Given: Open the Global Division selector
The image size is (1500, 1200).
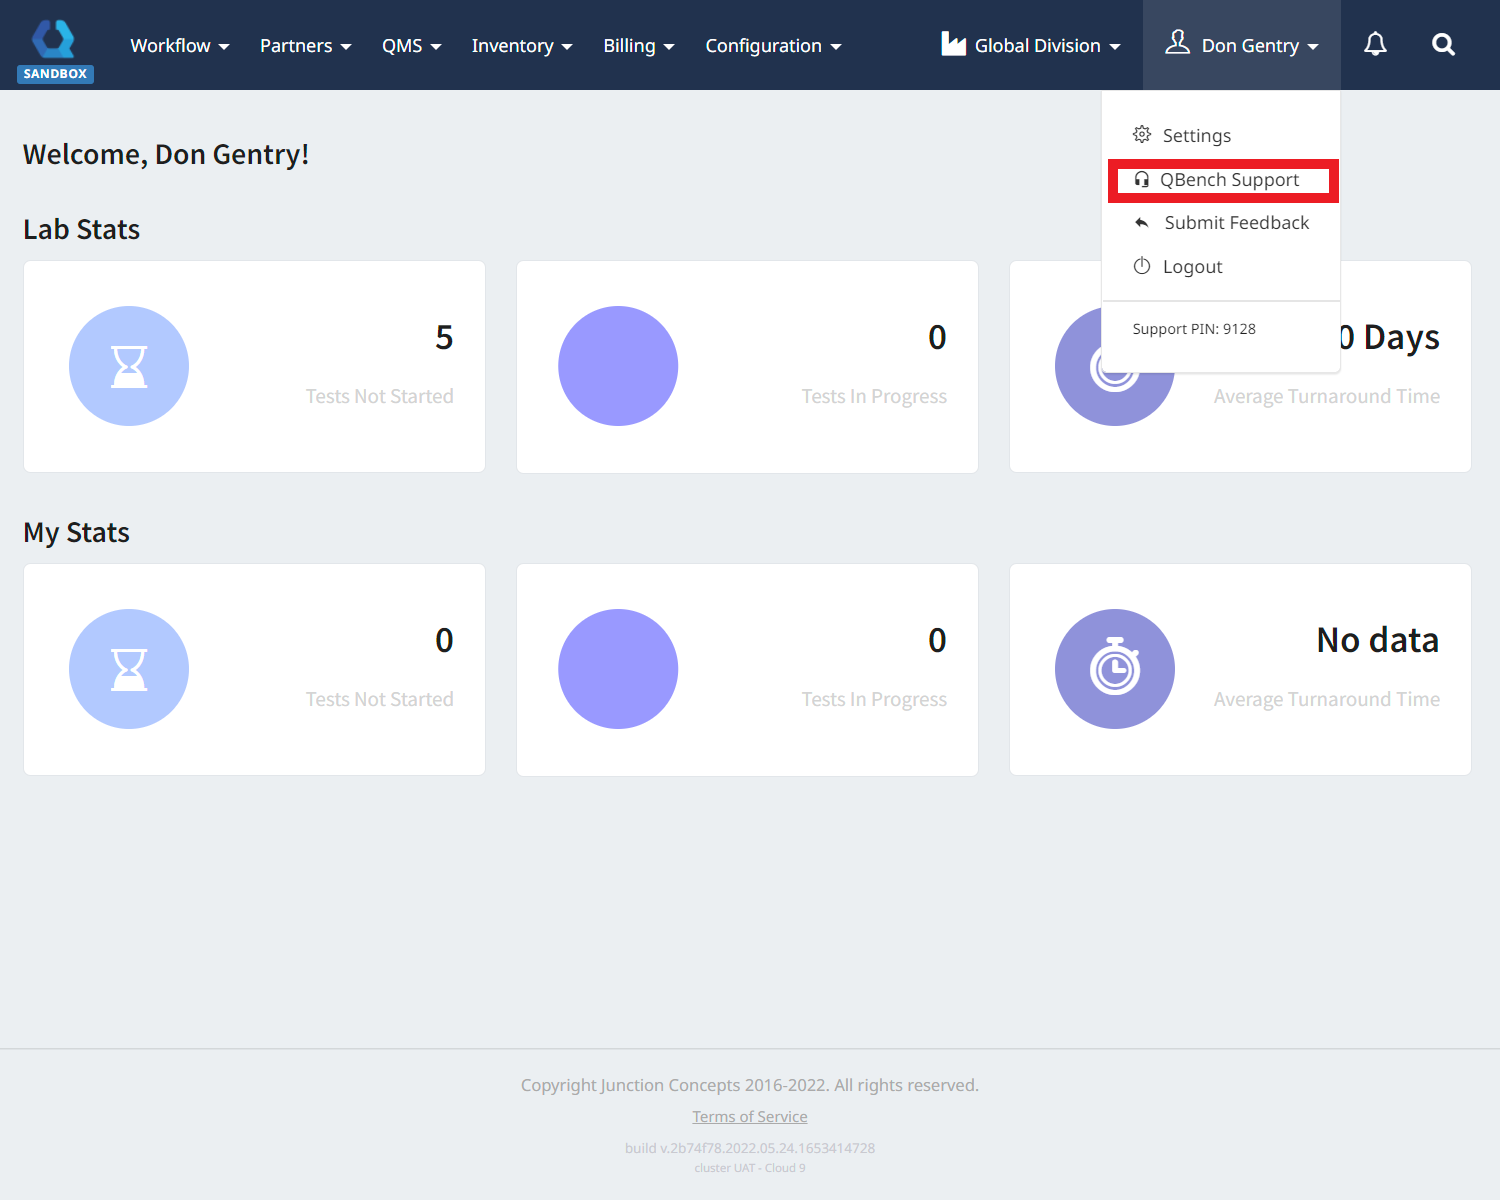Looking at the screenshot, I should (1030, 46).
